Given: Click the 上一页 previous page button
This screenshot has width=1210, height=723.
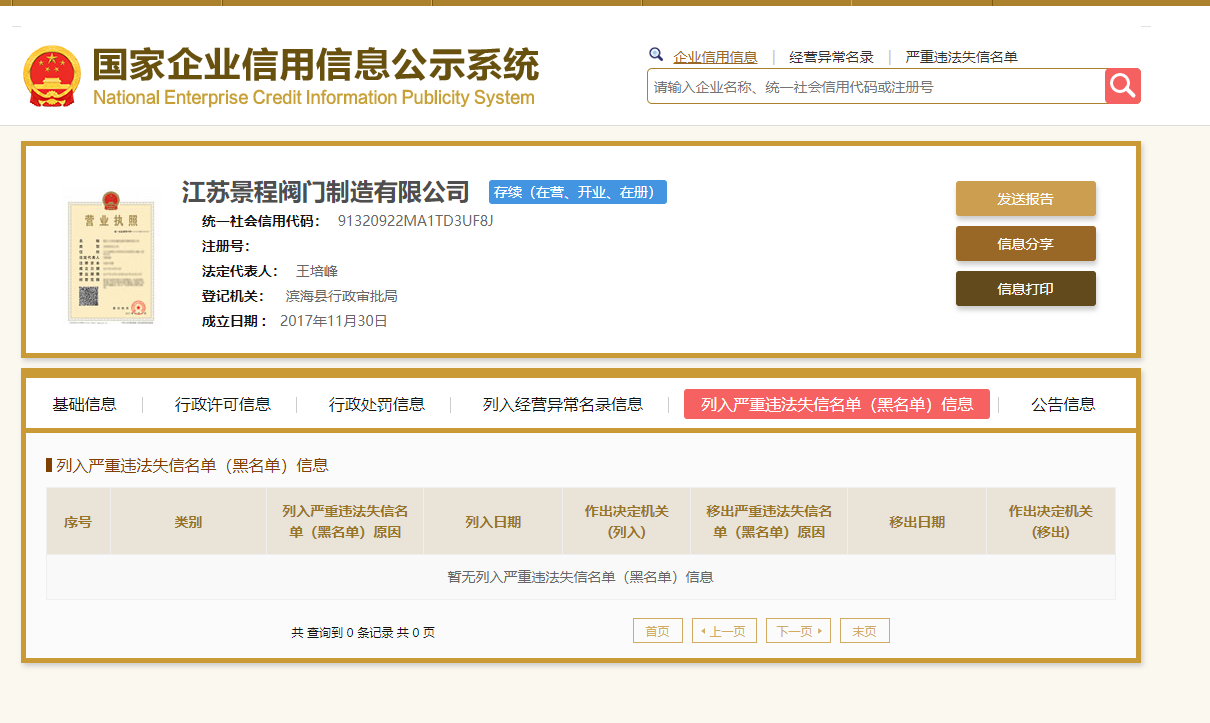Looking at the screenshot, I should click(724, 631).
